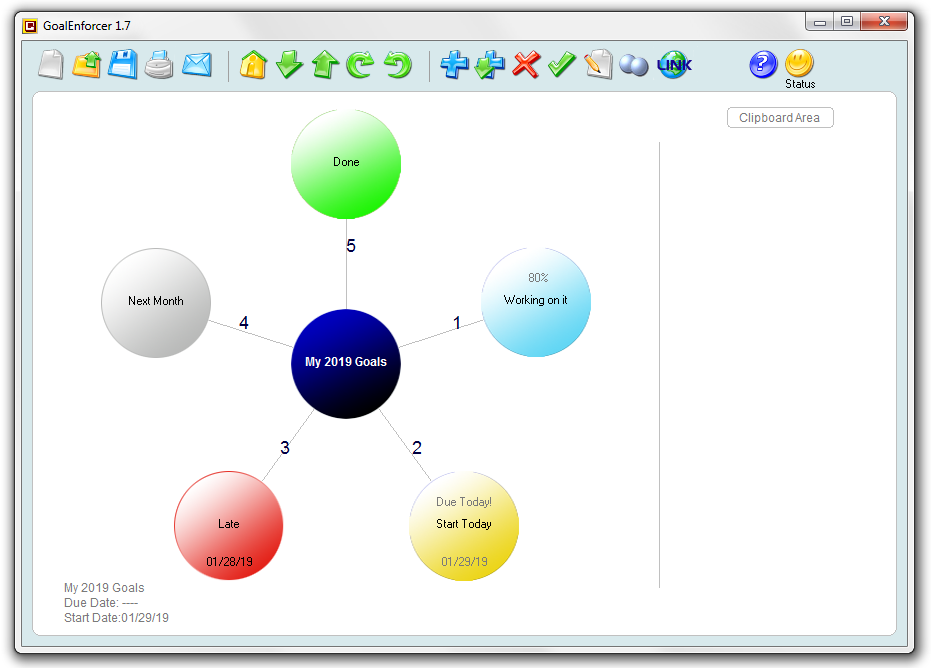This screenshot has width=931, height=668.
Task: Open a saved goal plan file
Action: tap(87, 65)
